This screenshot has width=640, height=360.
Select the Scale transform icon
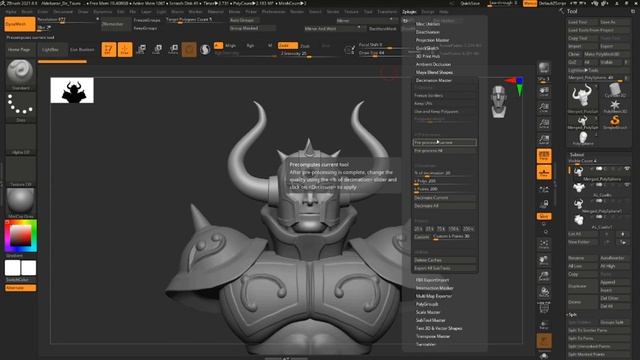[157, 49]
